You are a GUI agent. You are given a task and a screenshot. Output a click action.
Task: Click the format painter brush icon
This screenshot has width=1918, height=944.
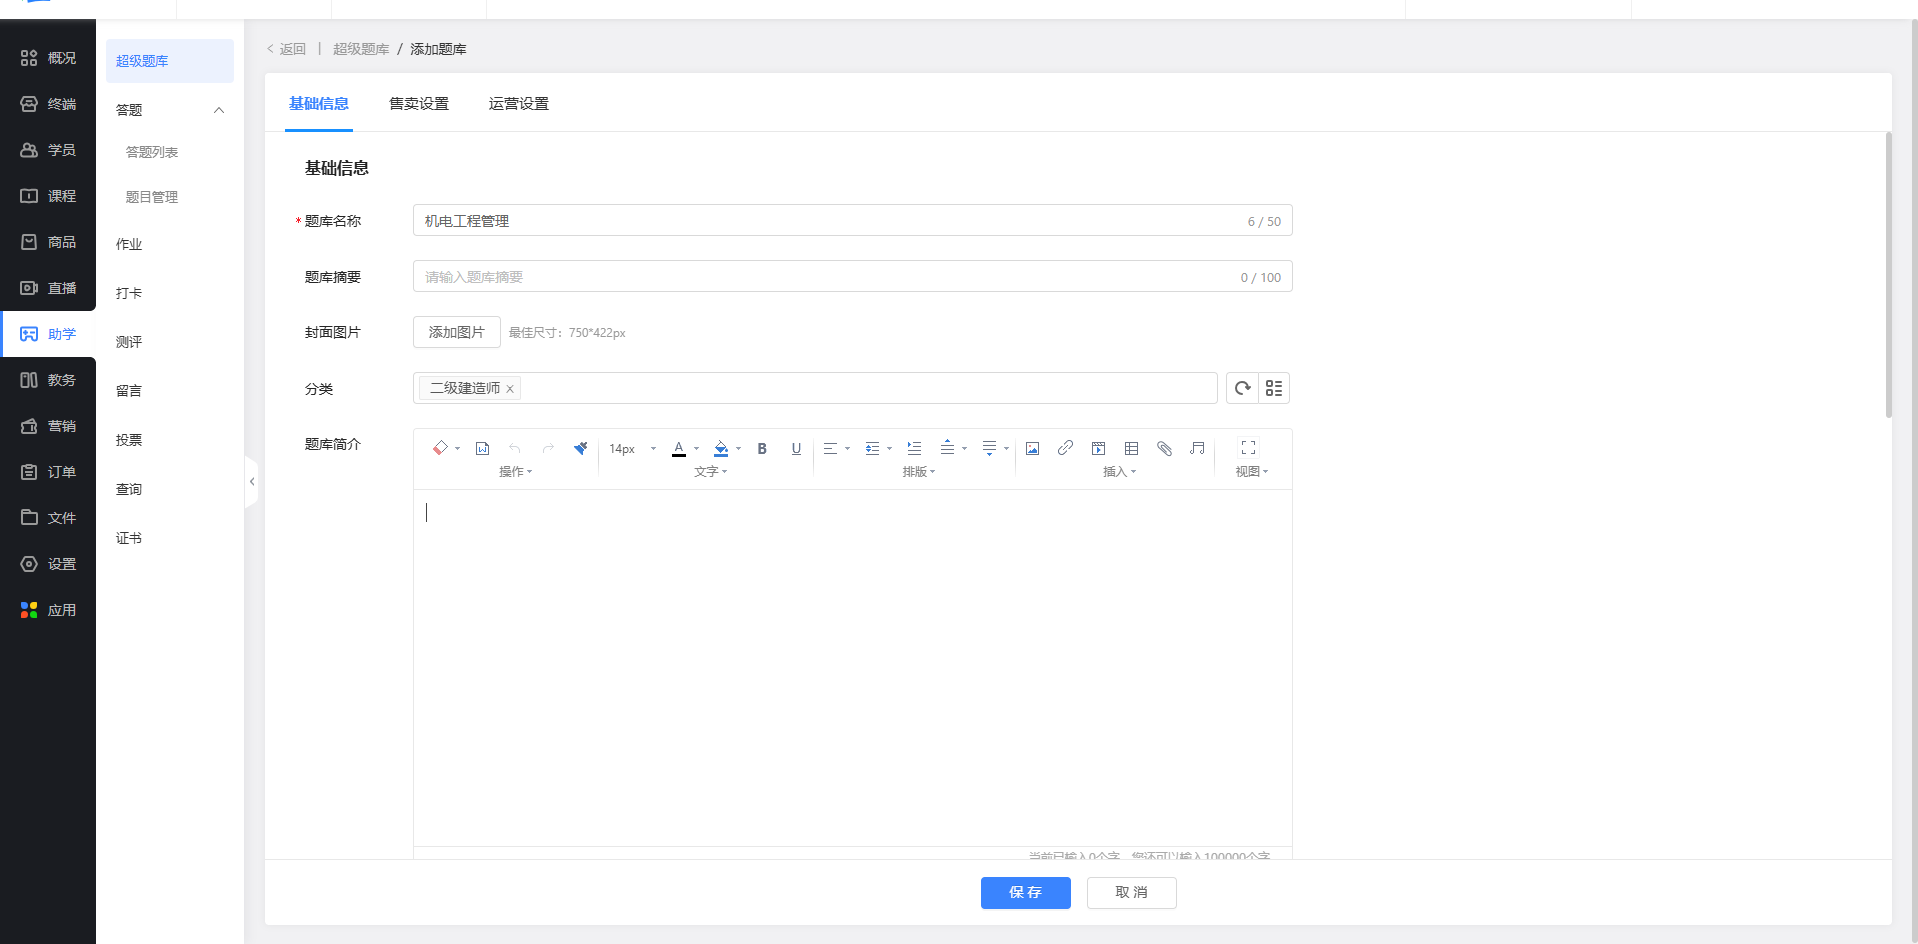[580, 448]
